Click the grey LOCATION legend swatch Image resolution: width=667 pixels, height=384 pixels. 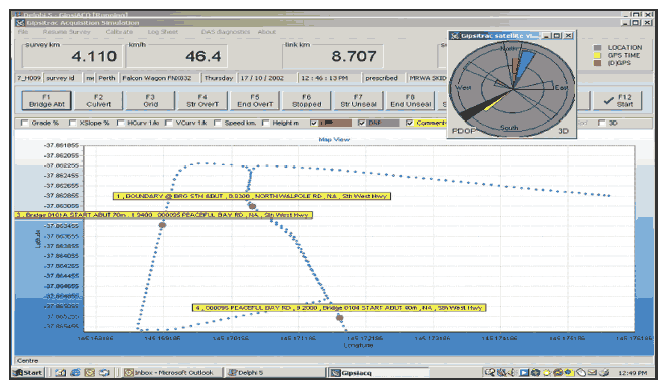point(598,48)
